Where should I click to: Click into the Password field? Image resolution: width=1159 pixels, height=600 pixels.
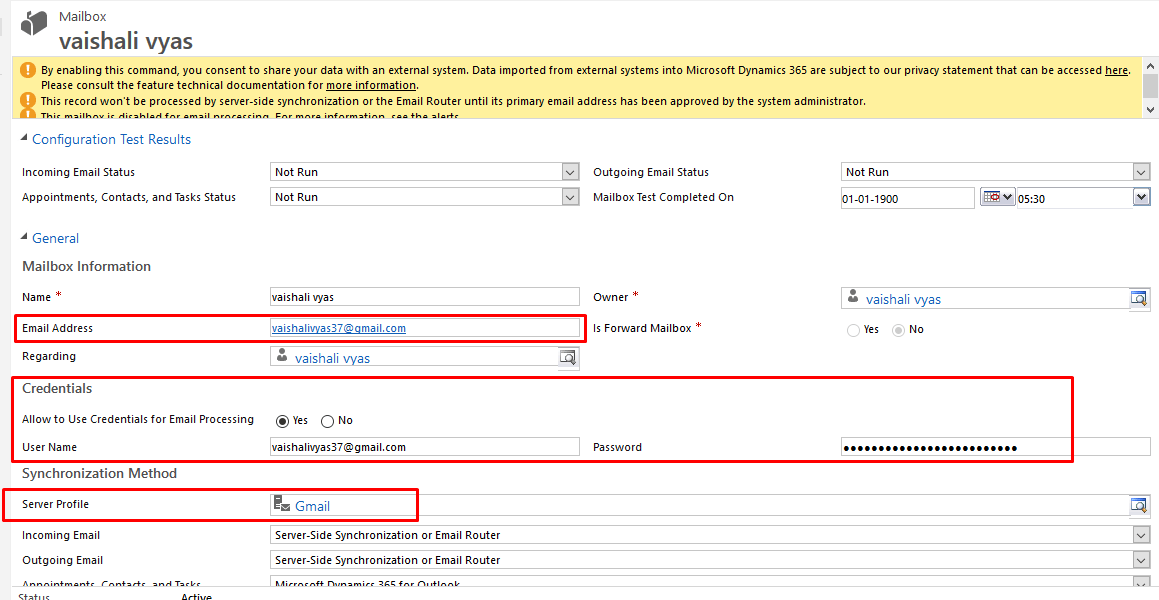(994, 447)
